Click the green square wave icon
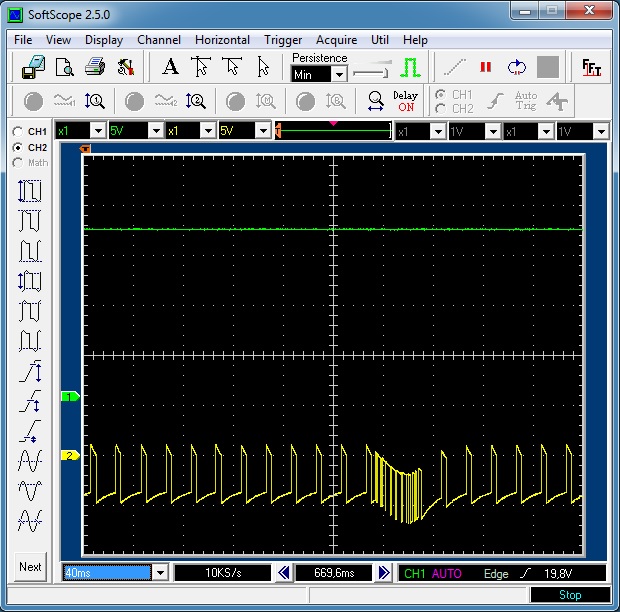620x612 pixels. 410,67
